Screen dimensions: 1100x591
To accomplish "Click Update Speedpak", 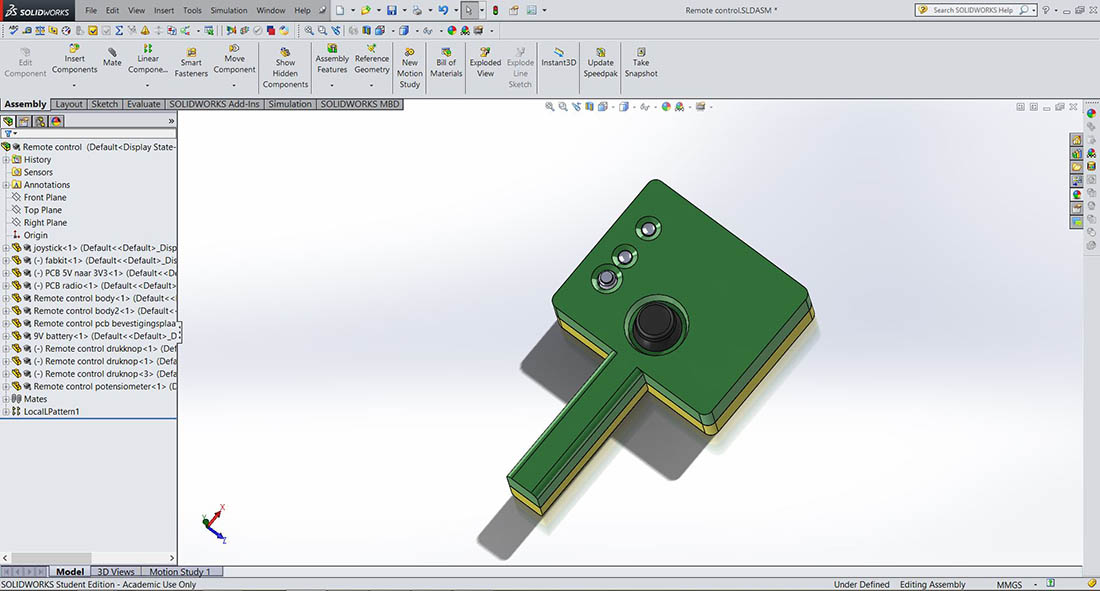I will pyautogui.click(x=601, y=62).
